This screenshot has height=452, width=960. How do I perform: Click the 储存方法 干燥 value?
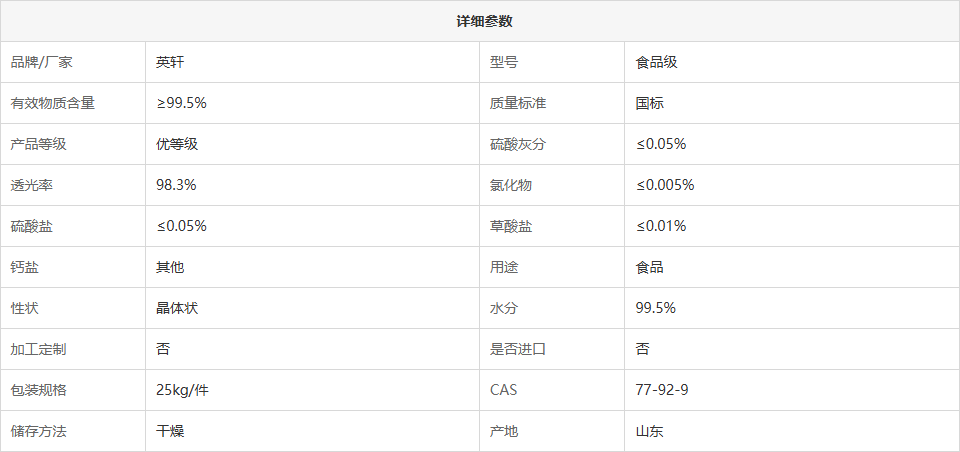[x=170, y=432]
